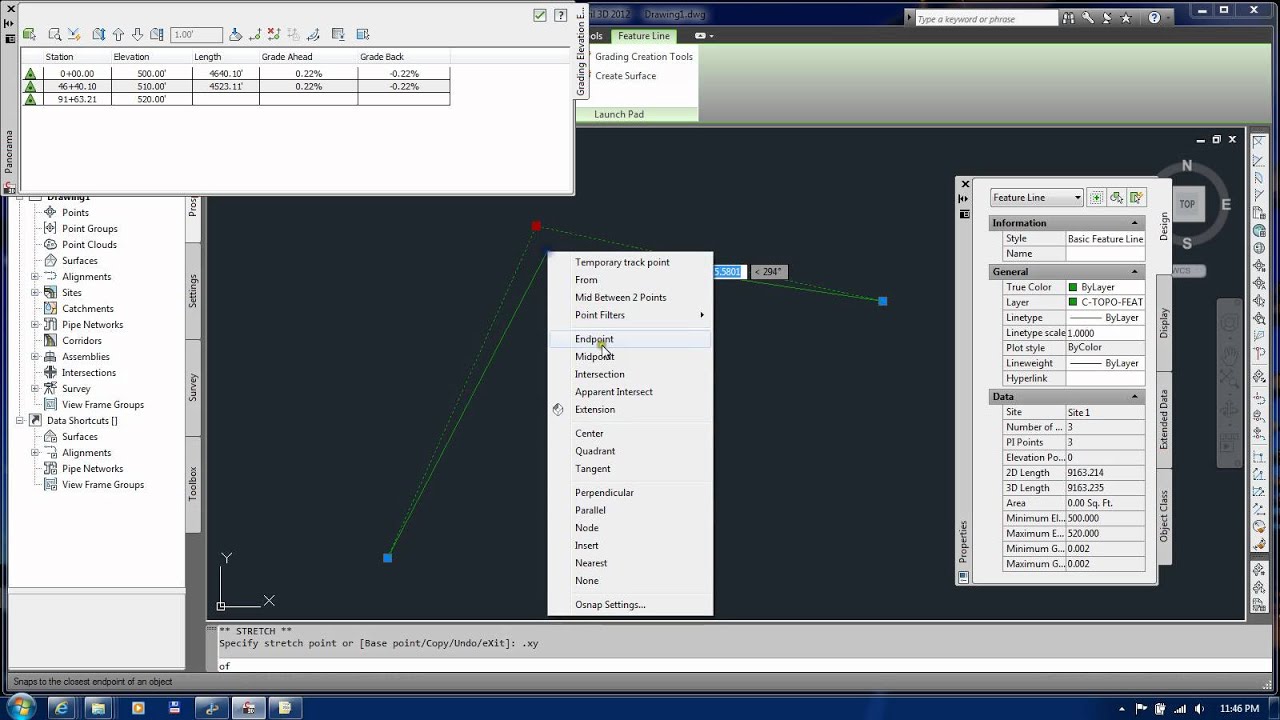The height and width of the screenshot is (720, 1280).
Task: Click the Set Increment icon beside the 1.00' field
Action: tap(157, 34)
